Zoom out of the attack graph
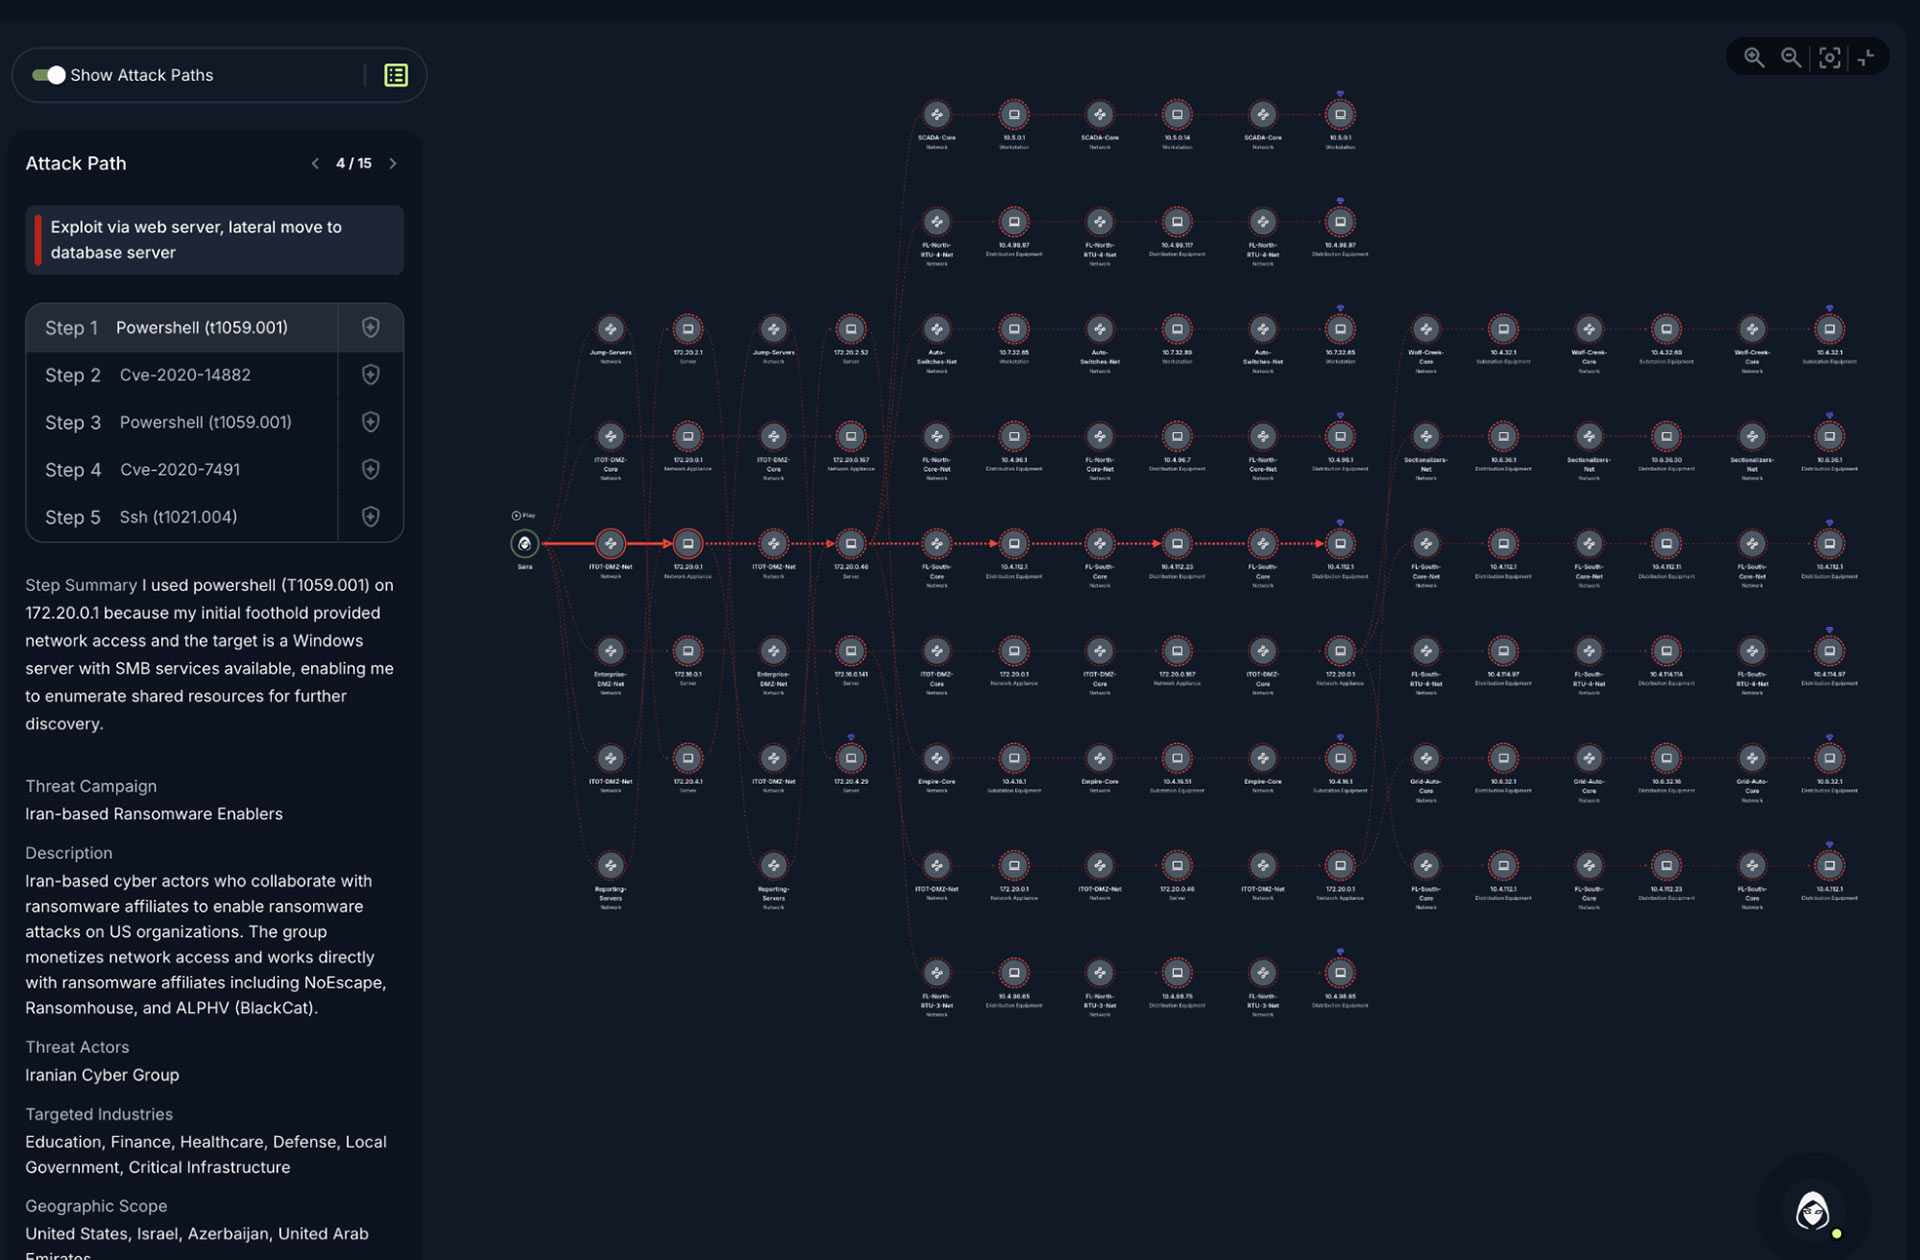Screen dimensions: 1920x1260 1791,58
